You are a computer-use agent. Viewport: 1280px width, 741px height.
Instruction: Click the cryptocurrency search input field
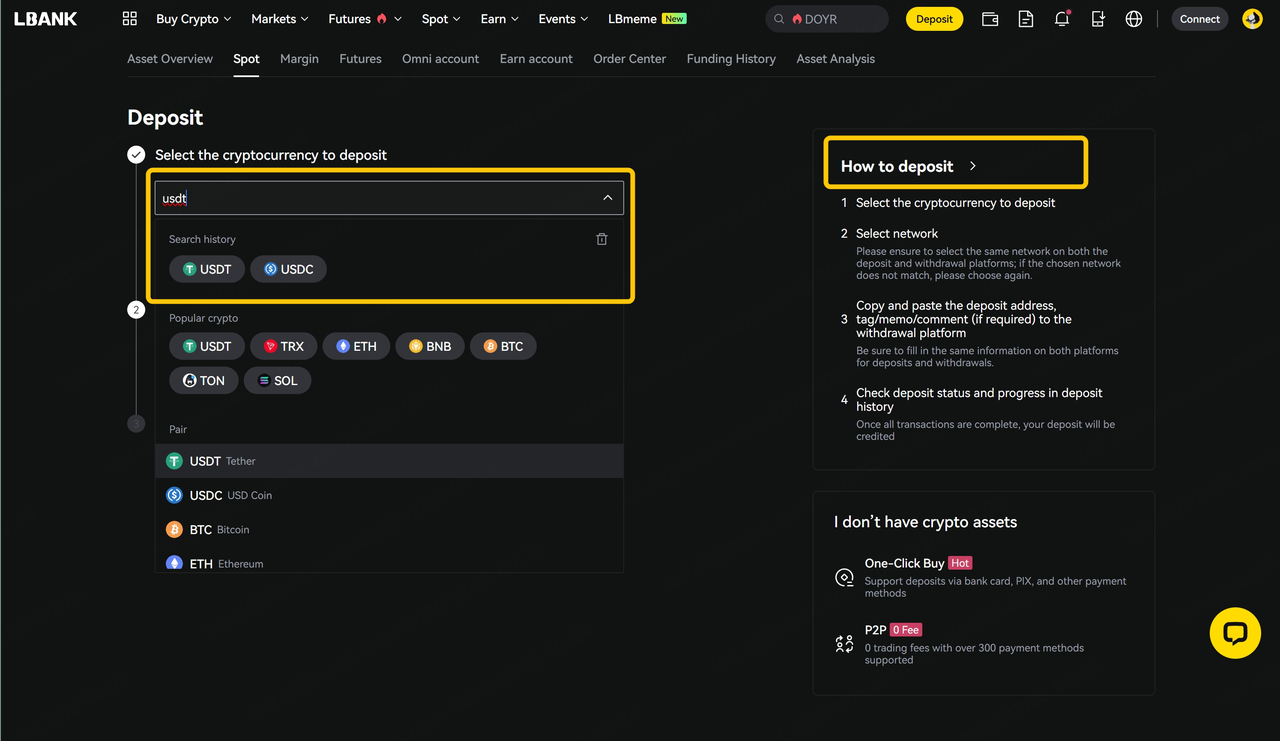[x=380, y=198]
